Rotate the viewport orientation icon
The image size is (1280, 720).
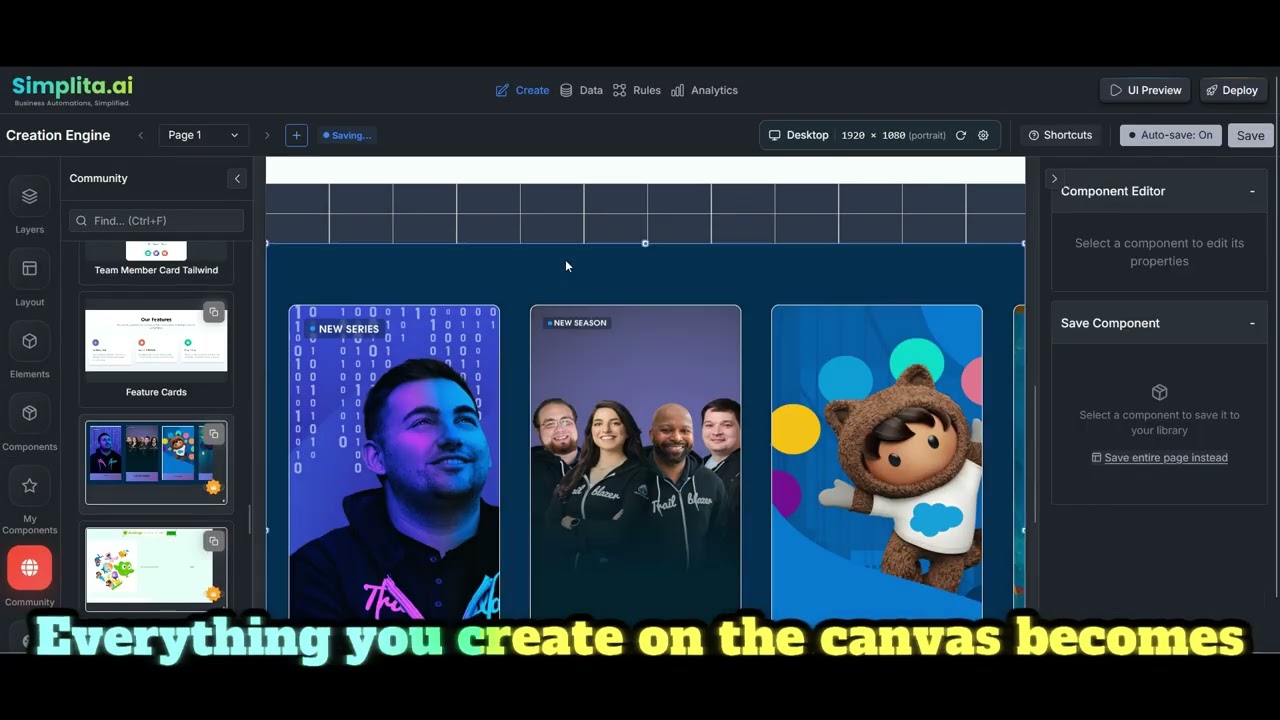(961, 135)
